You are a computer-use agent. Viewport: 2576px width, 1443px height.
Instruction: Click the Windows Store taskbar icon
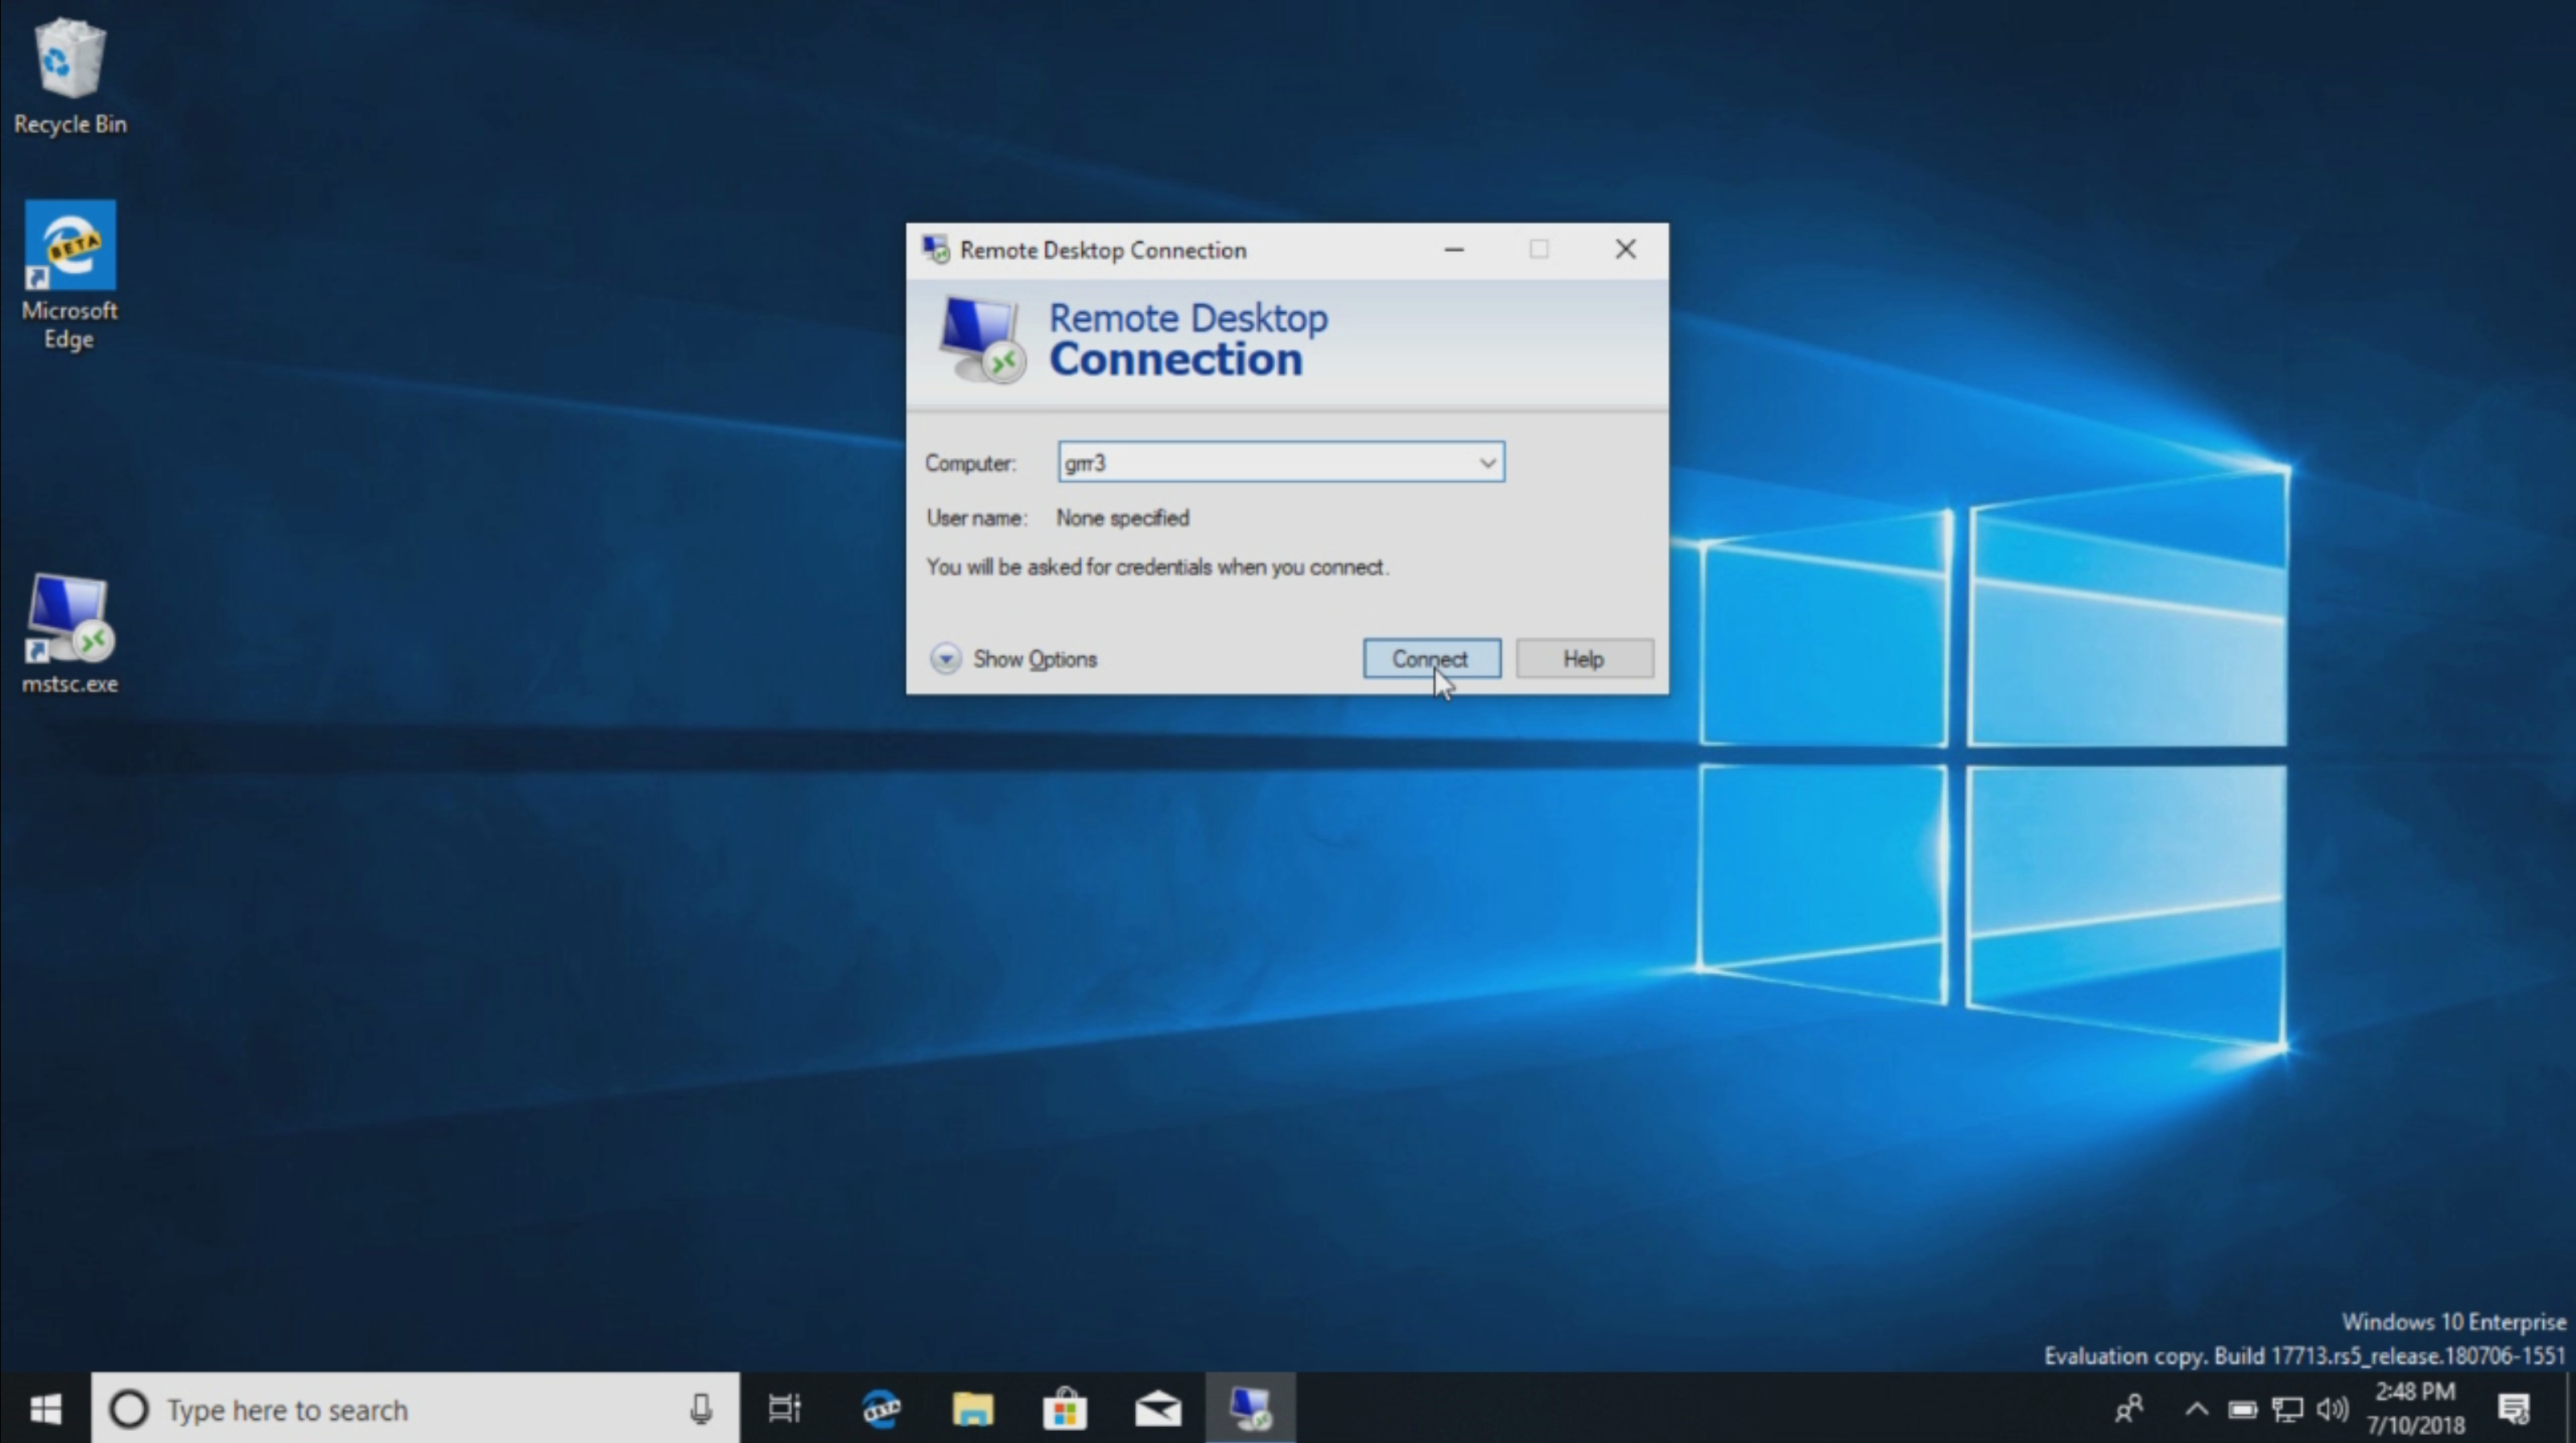(1065, 1408)
